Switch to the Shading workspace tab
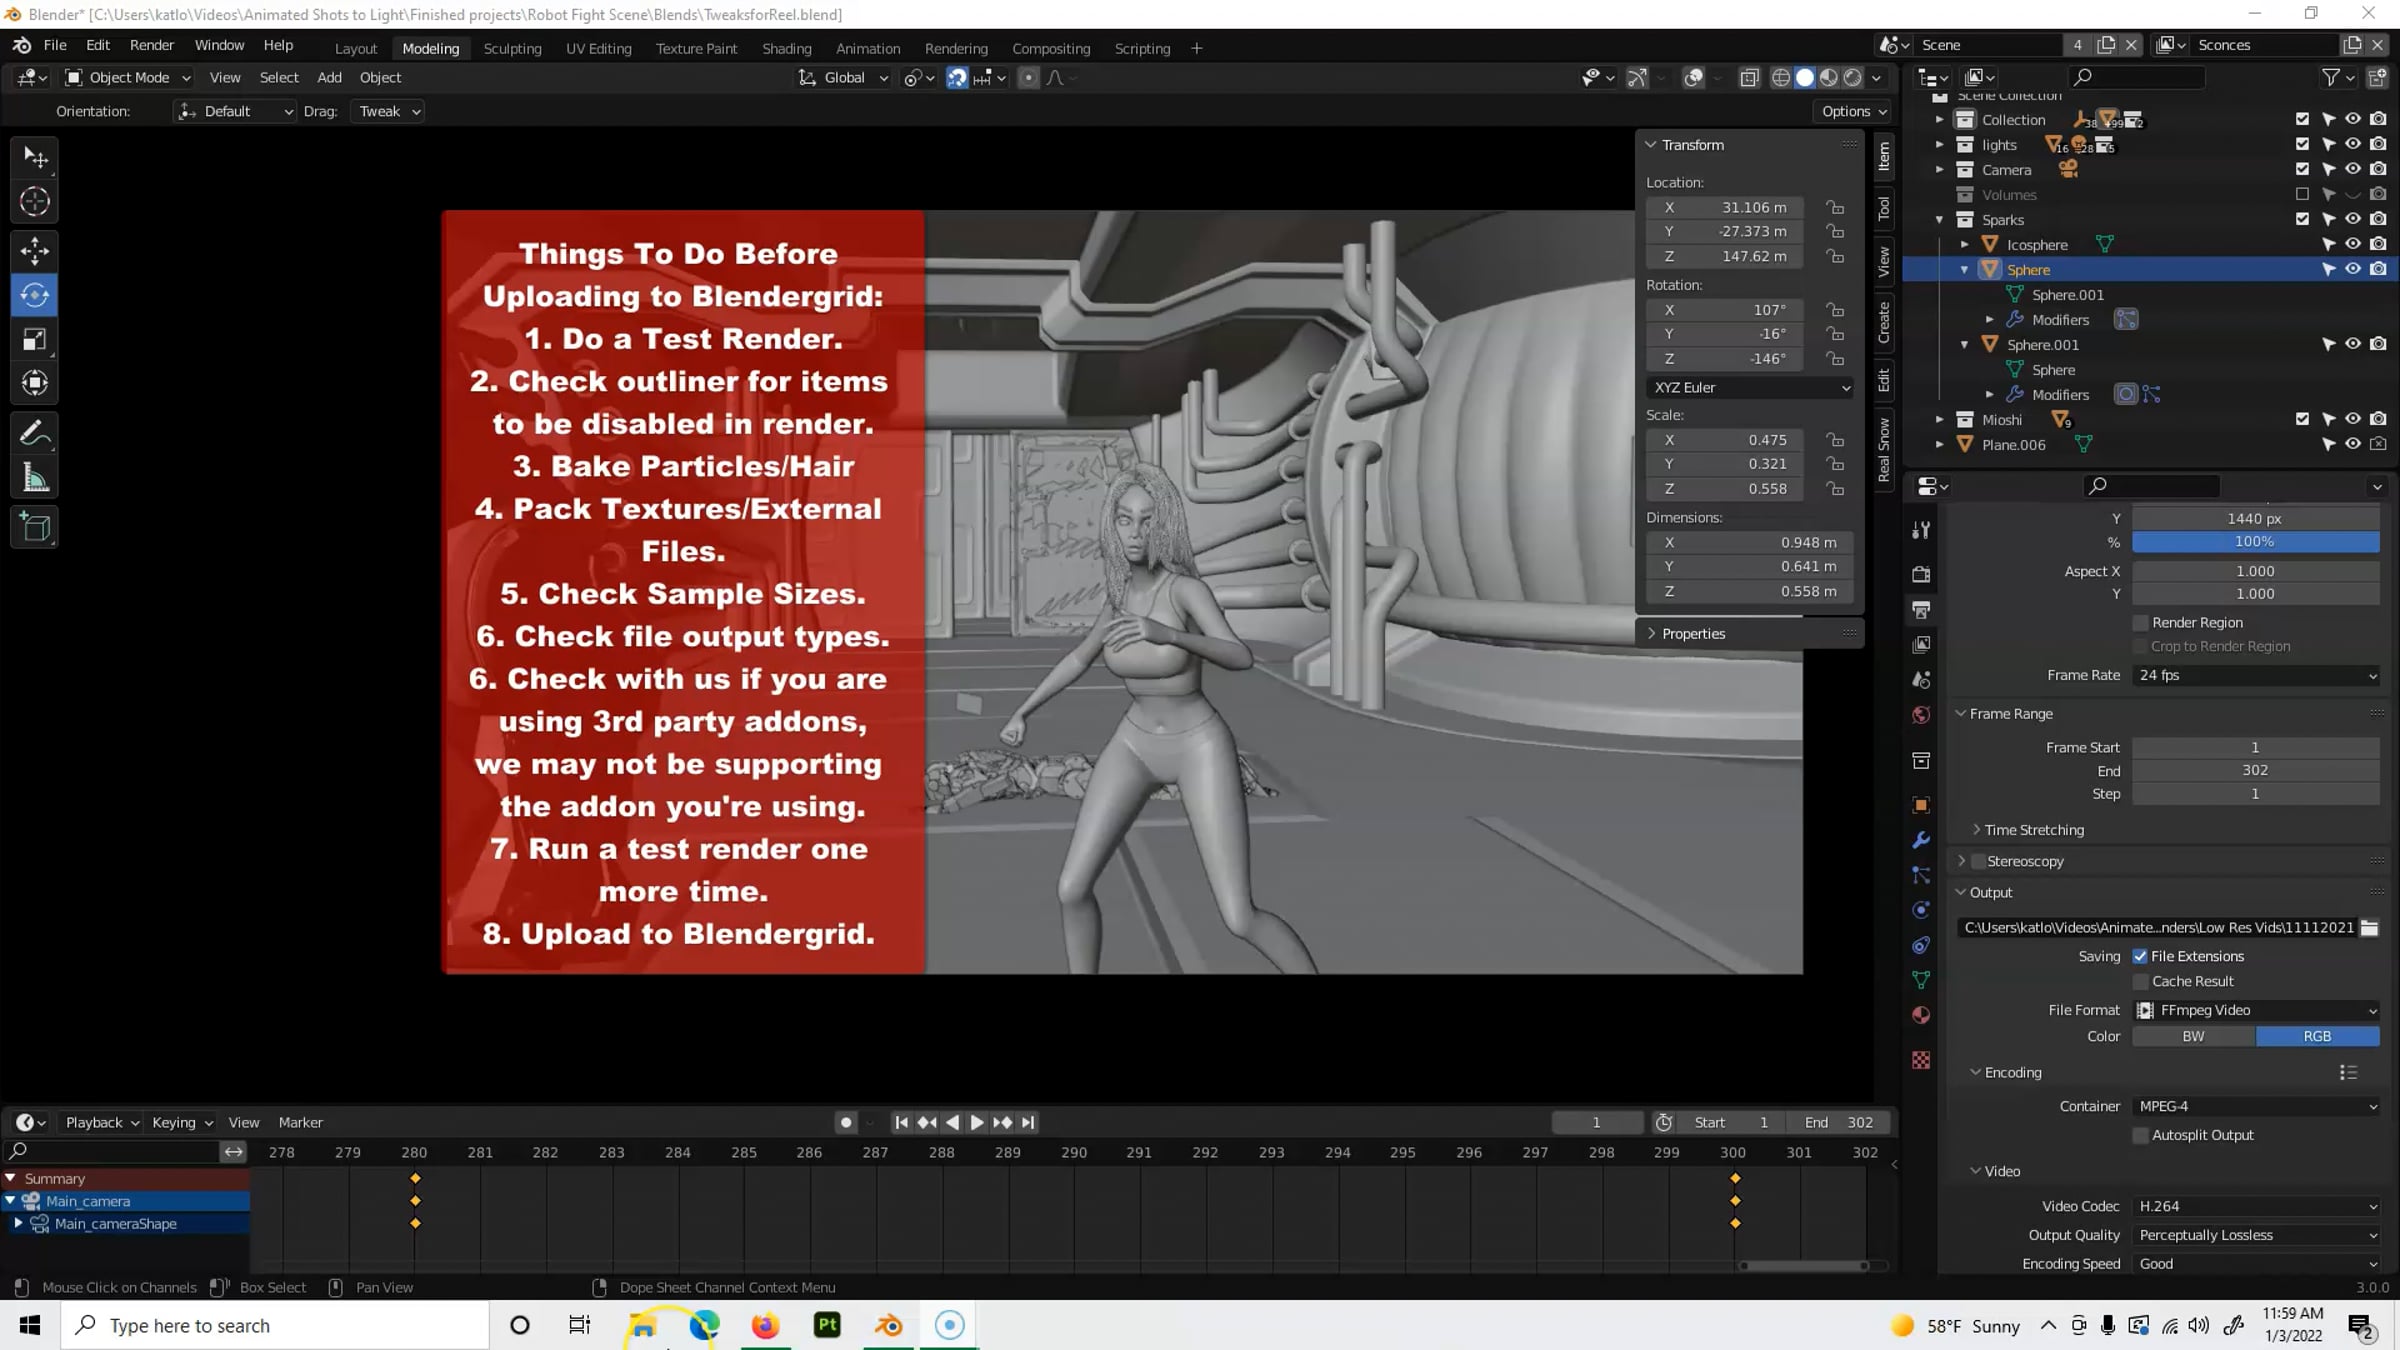 pyautogui.click(x=786, y=48)
